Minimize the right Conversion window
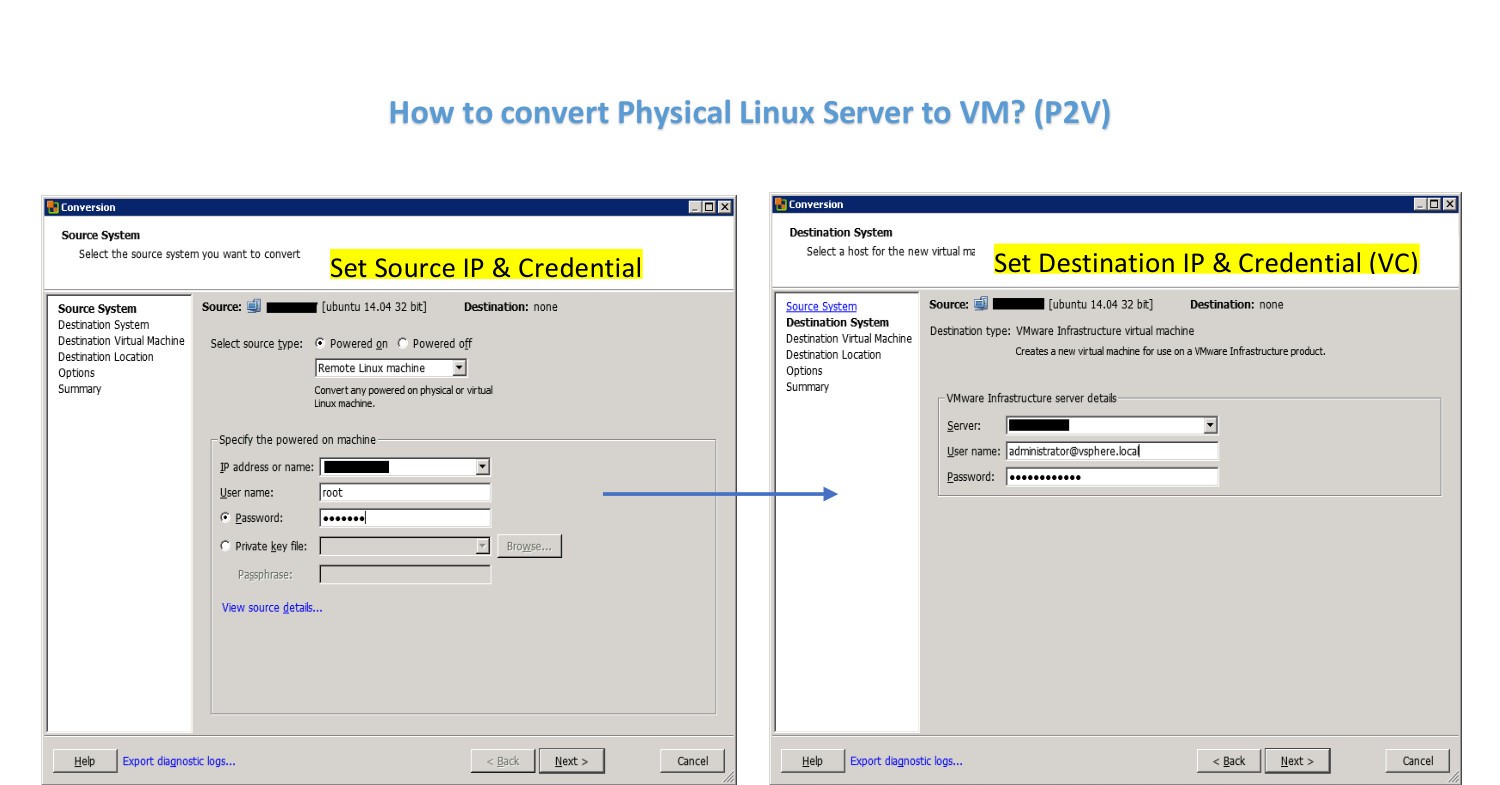1500x785 pixels. point(1421,204)
